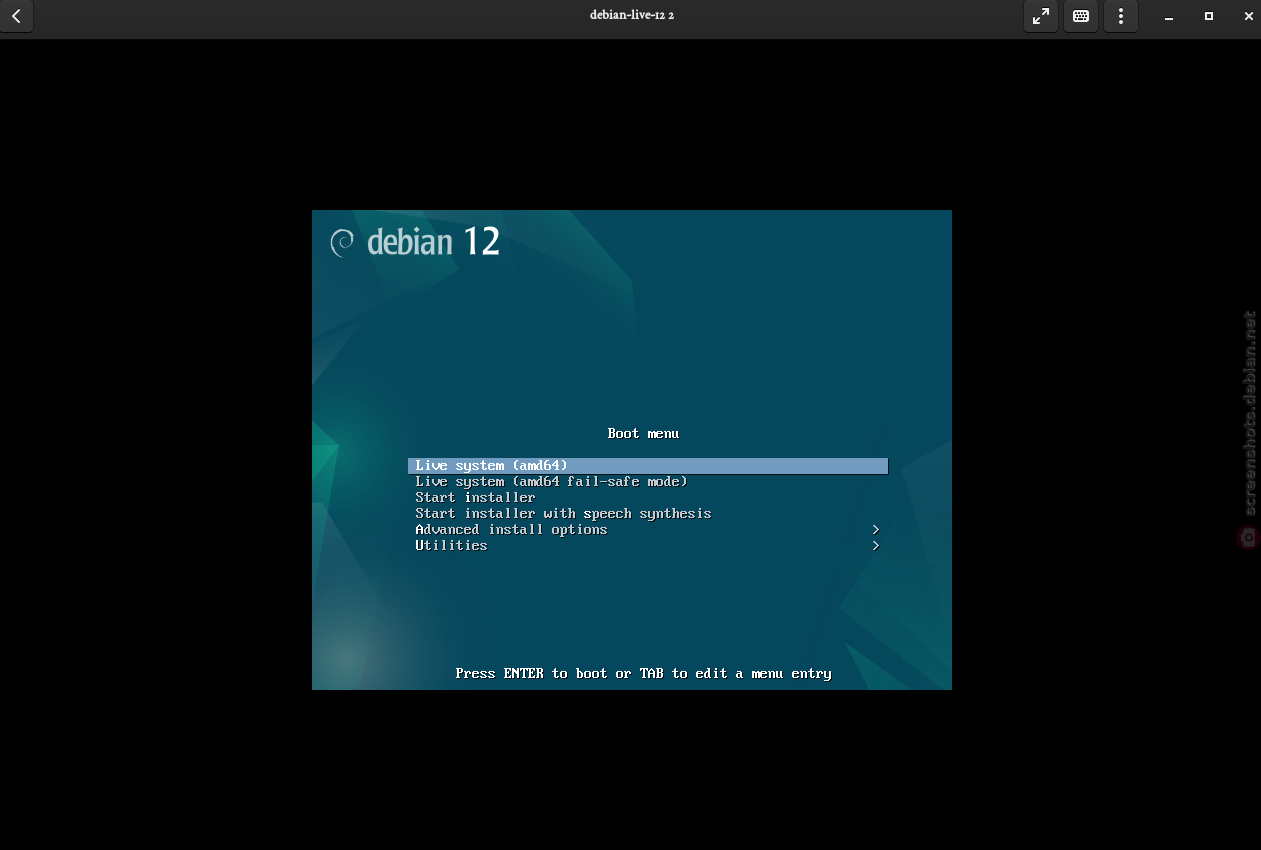The width and height of the screenshot is (1261, 850).
Task: Go back with the header arrow button
Action: coord(16,16)
